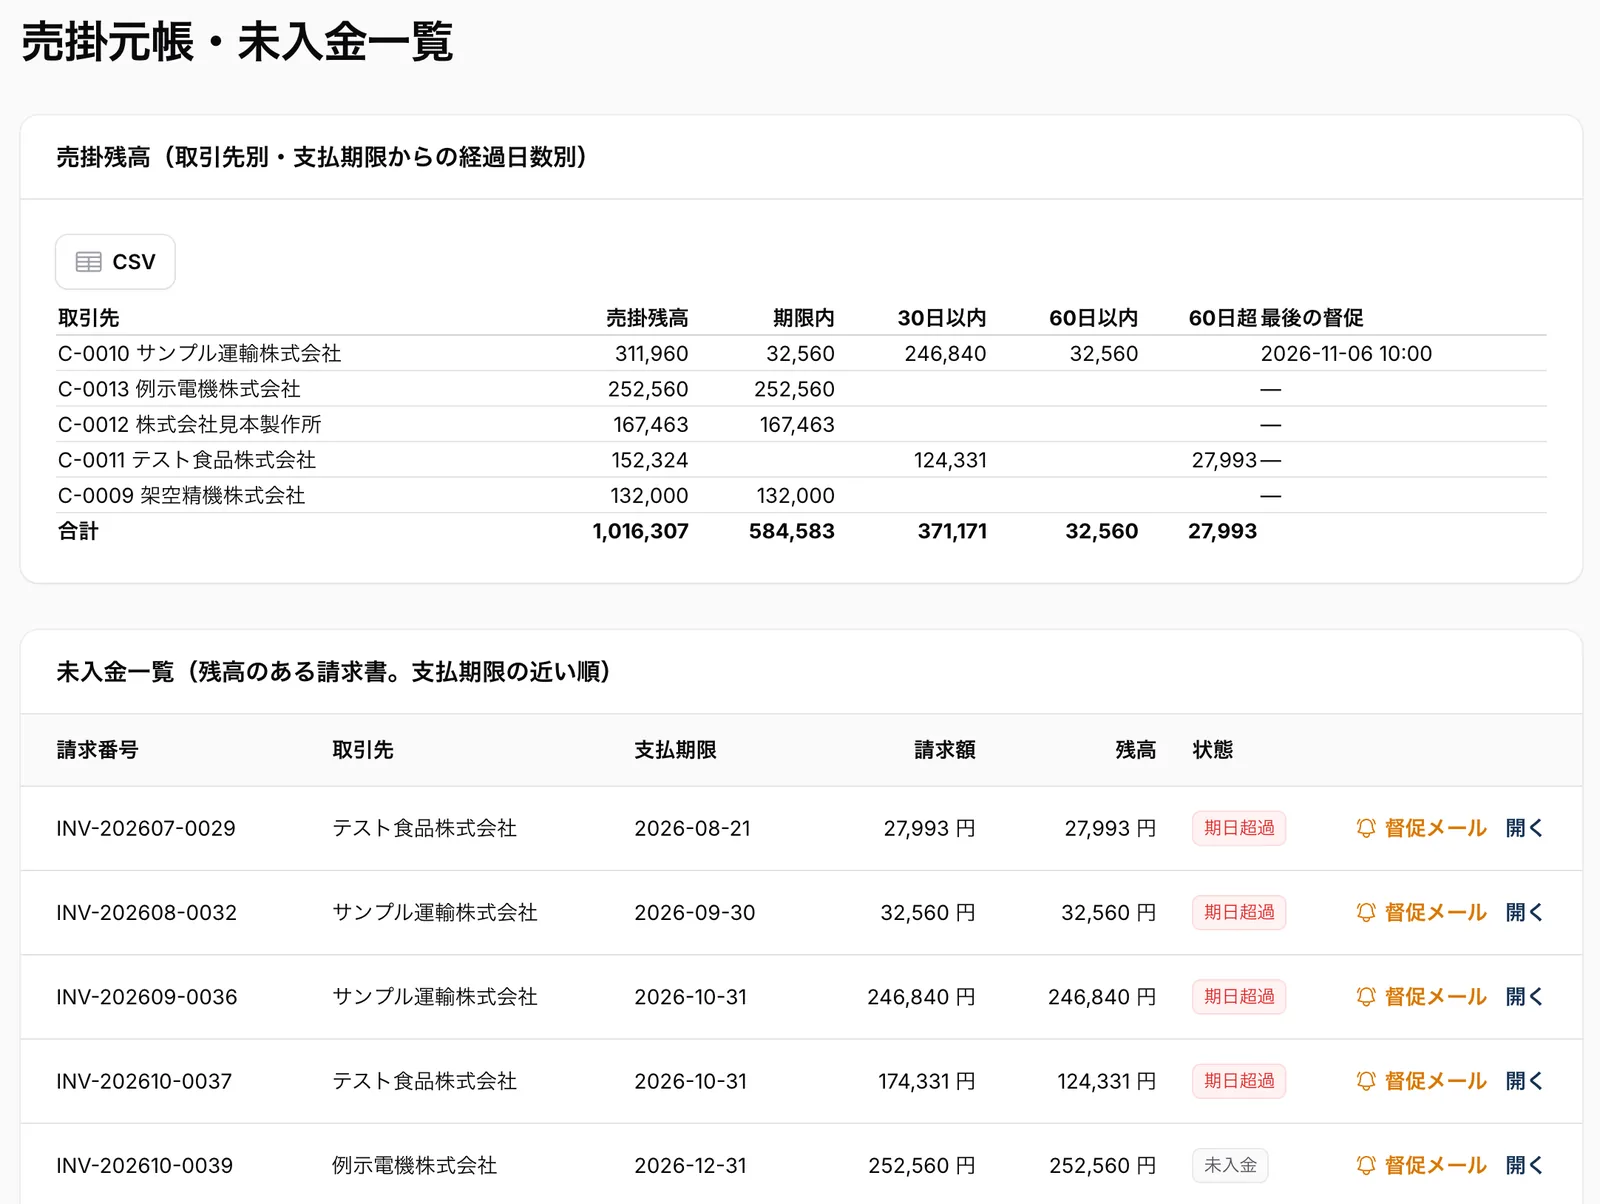Click bell icon for INV-202610-0037
The height and width of the screenshot is (1204, 1600).
[x=1366, y=1081]
